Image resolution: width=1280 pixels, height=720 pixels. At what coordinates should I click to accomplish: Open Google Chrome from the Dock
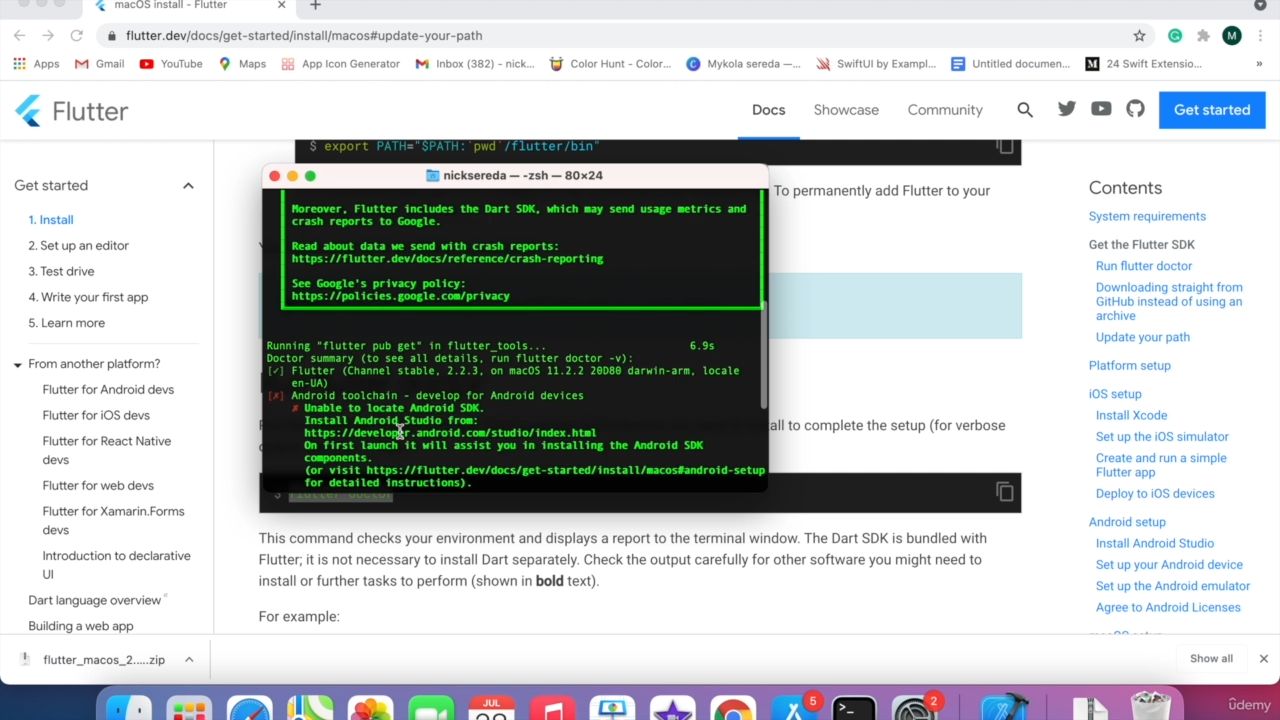(733, 708)
